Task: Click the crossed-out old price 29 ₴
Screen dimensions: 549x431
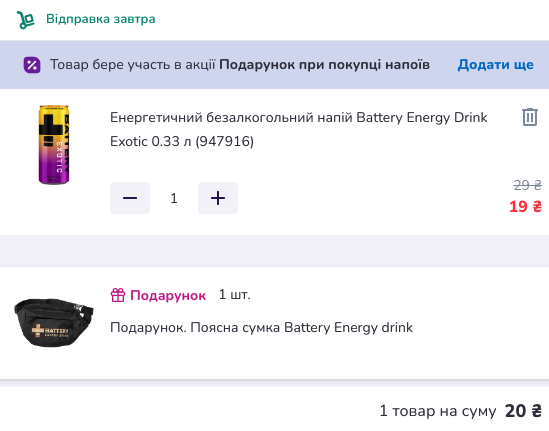Action: point(527,185)
